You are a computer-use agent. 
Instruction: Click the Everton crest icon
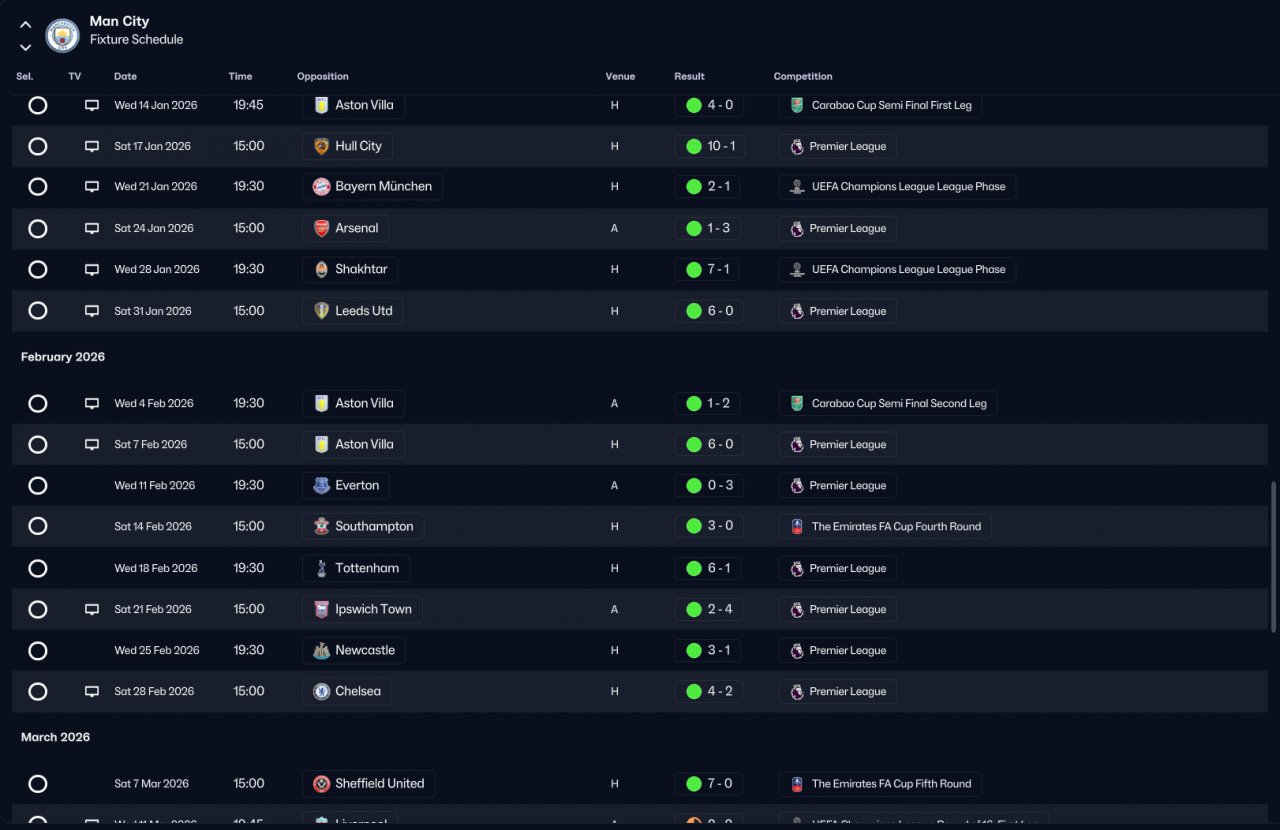(321, 485)
